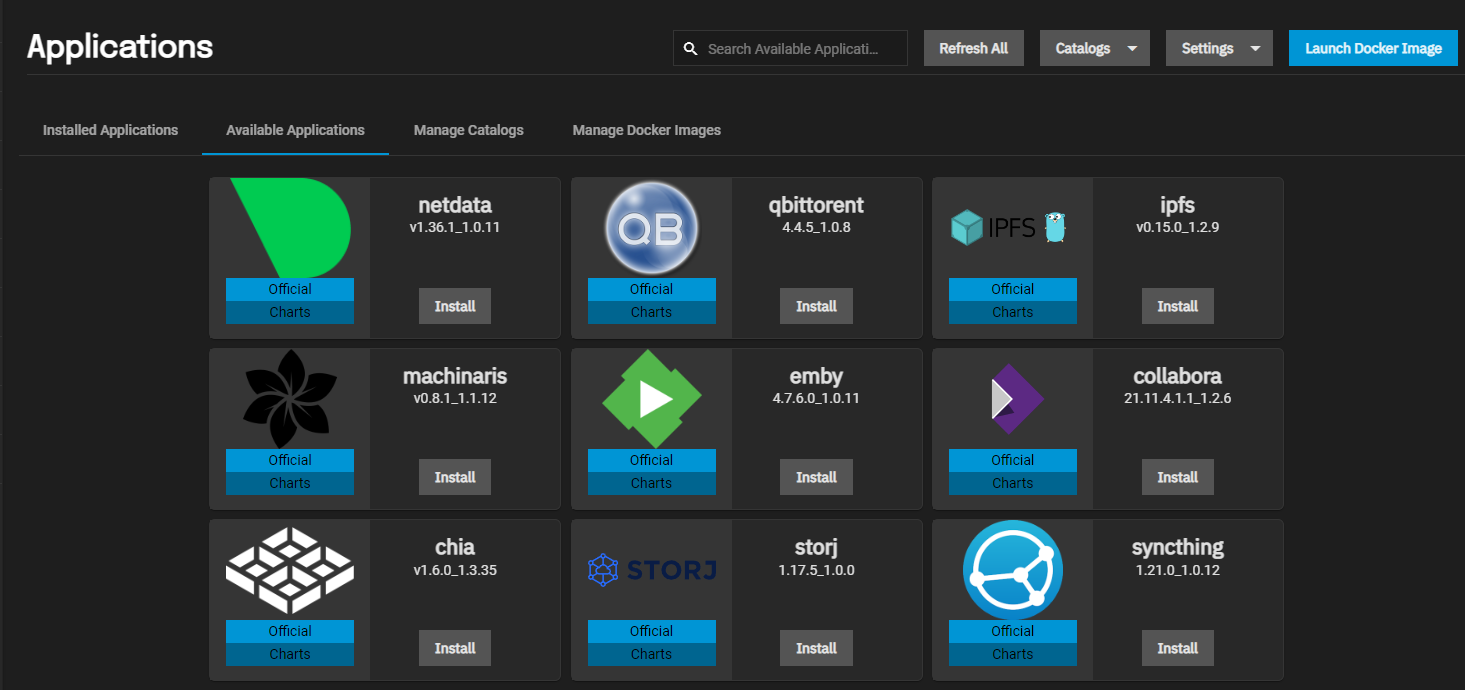1465x690 pixels.
Task: Install the machinaris application
Action: point(455,477)
